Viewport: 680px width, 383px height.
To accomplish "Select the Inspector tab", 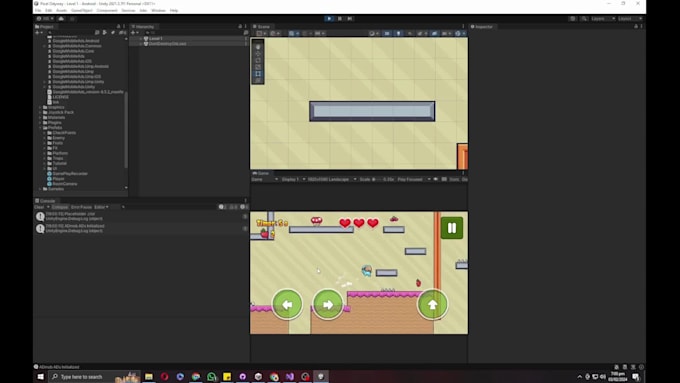I will click(482, 26).
